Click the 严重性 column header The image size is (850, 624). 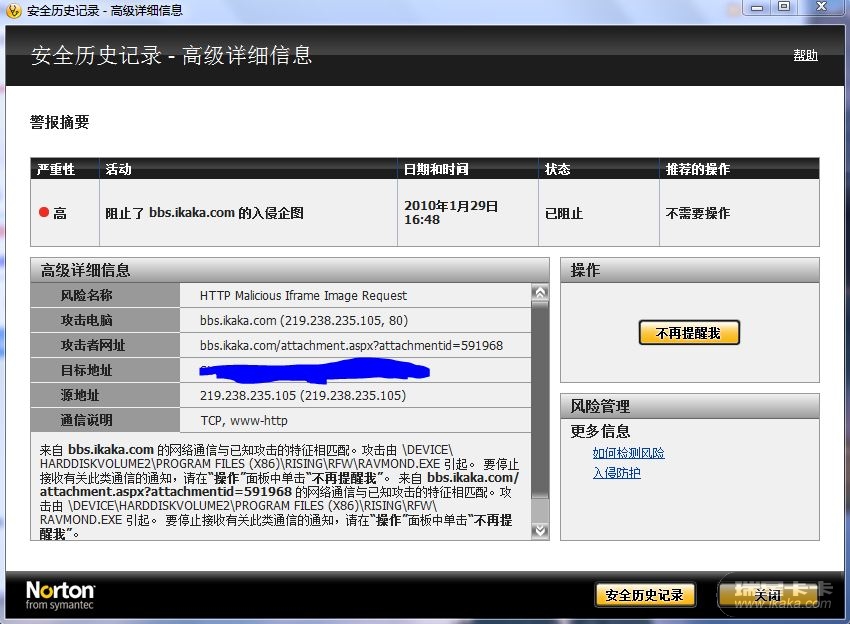[65, 169]
